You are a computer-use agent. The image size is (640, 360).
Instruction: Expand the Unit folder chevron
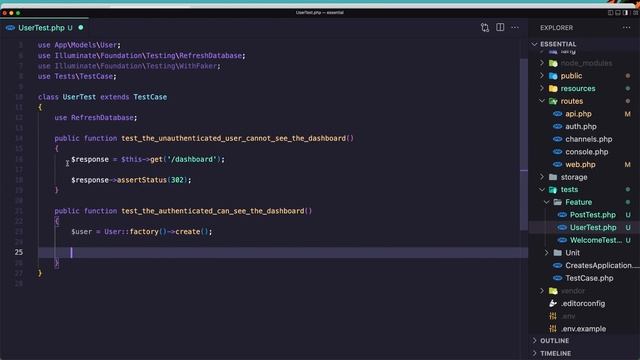click(x=547, y=253)
